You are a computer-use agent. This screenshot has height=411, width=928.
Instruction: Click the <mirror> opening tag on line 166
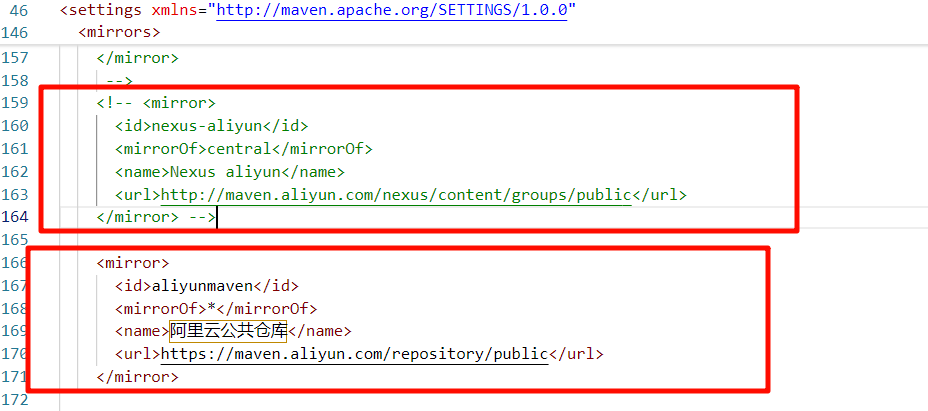pos(133,262)
